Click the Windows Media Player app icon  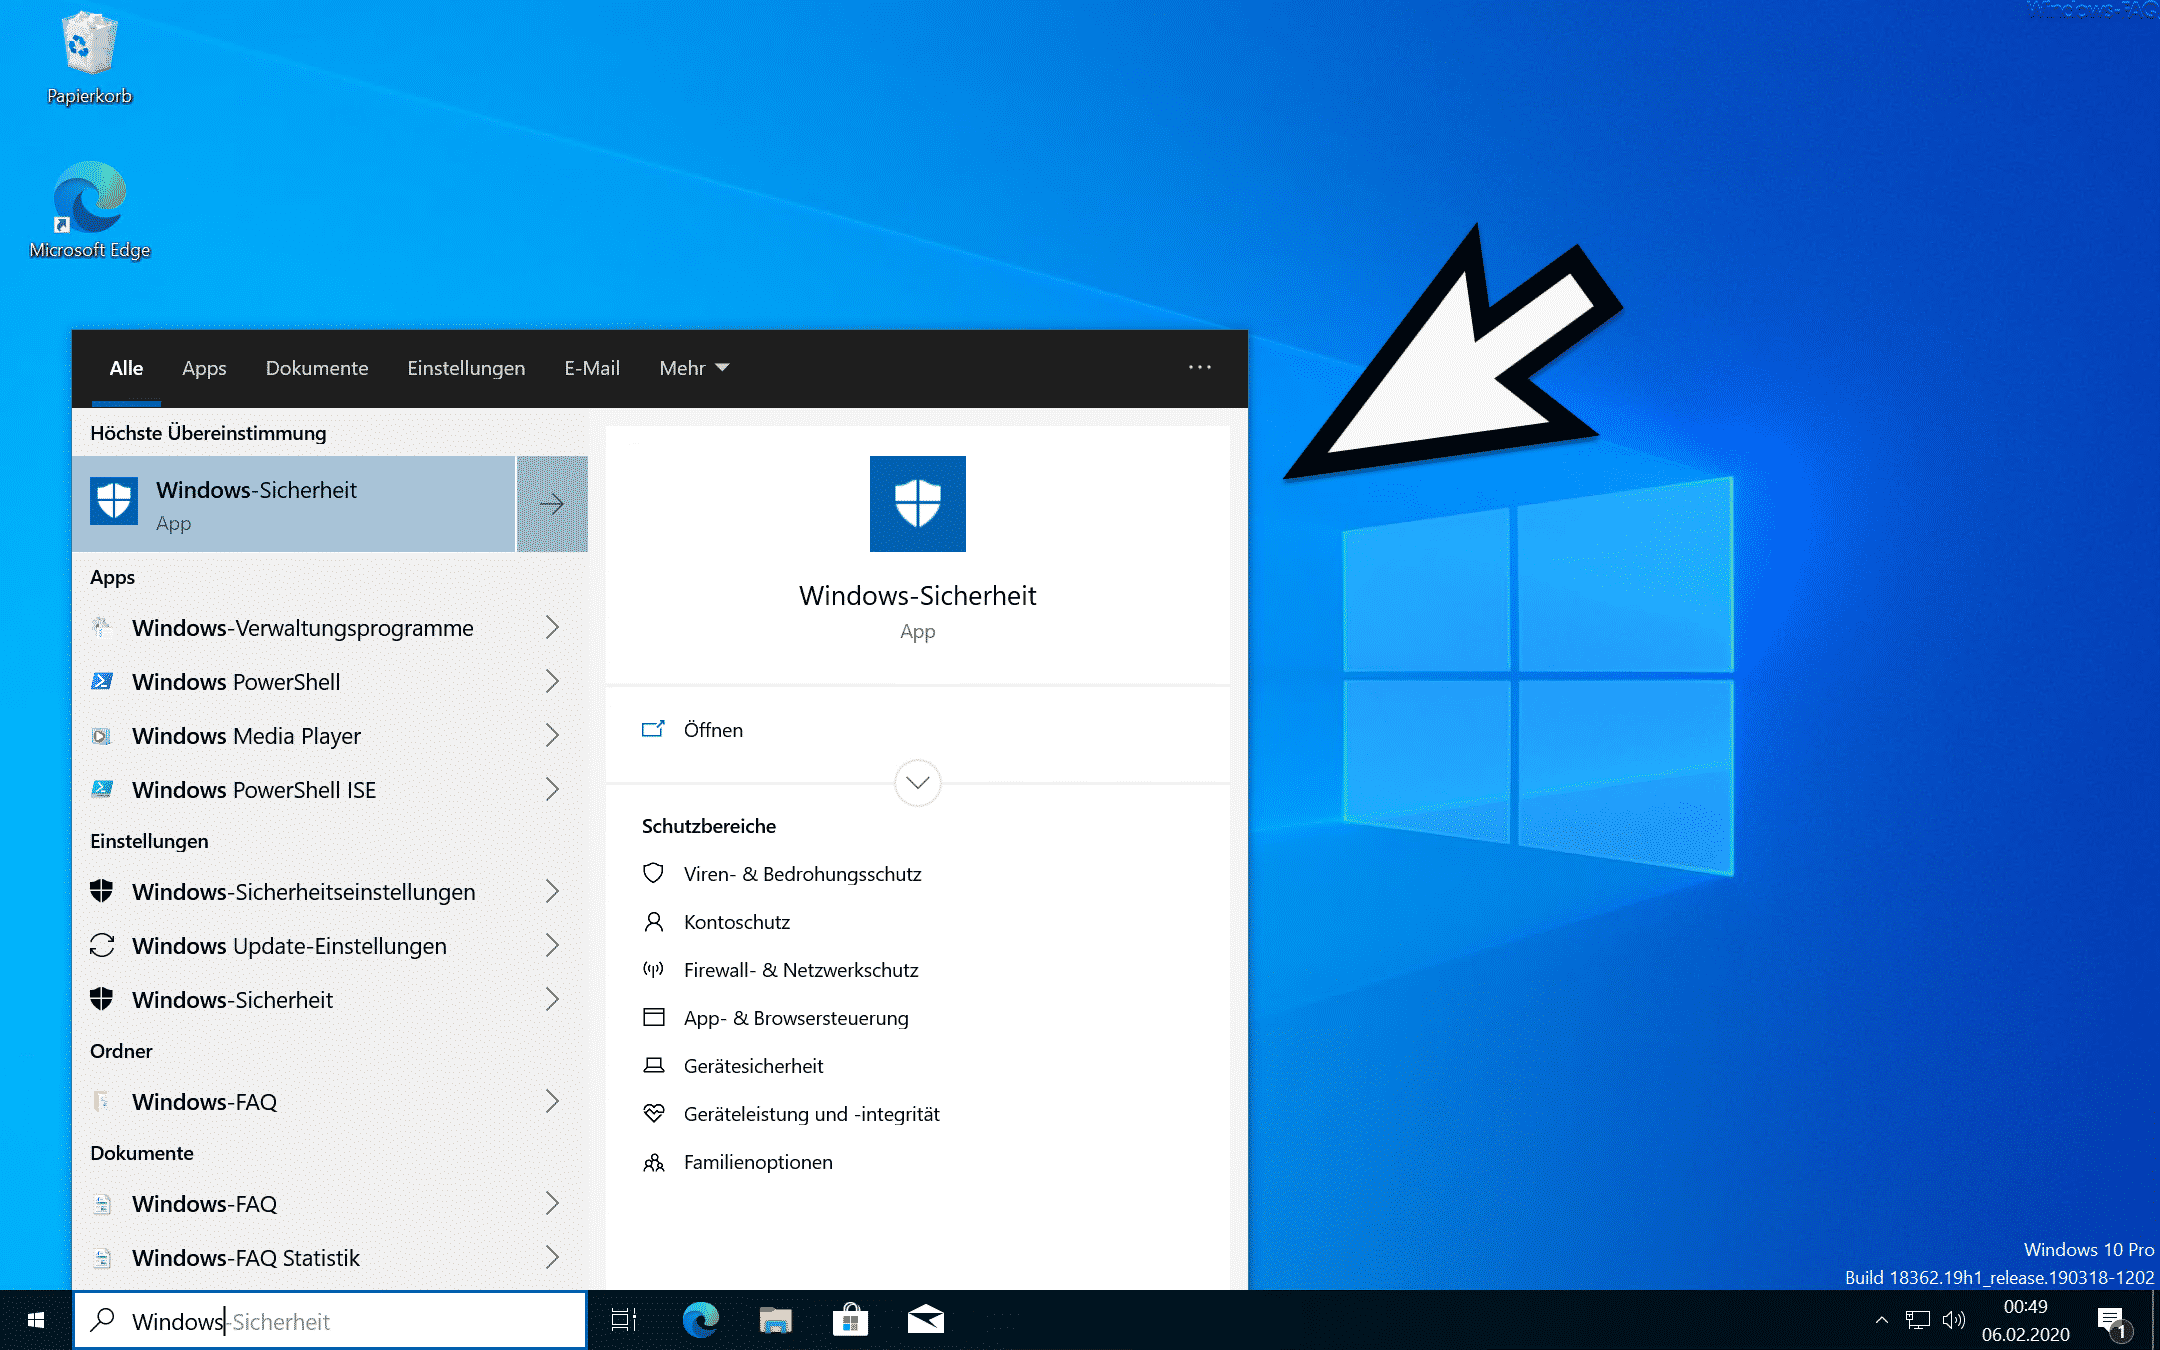pos(102,735)
